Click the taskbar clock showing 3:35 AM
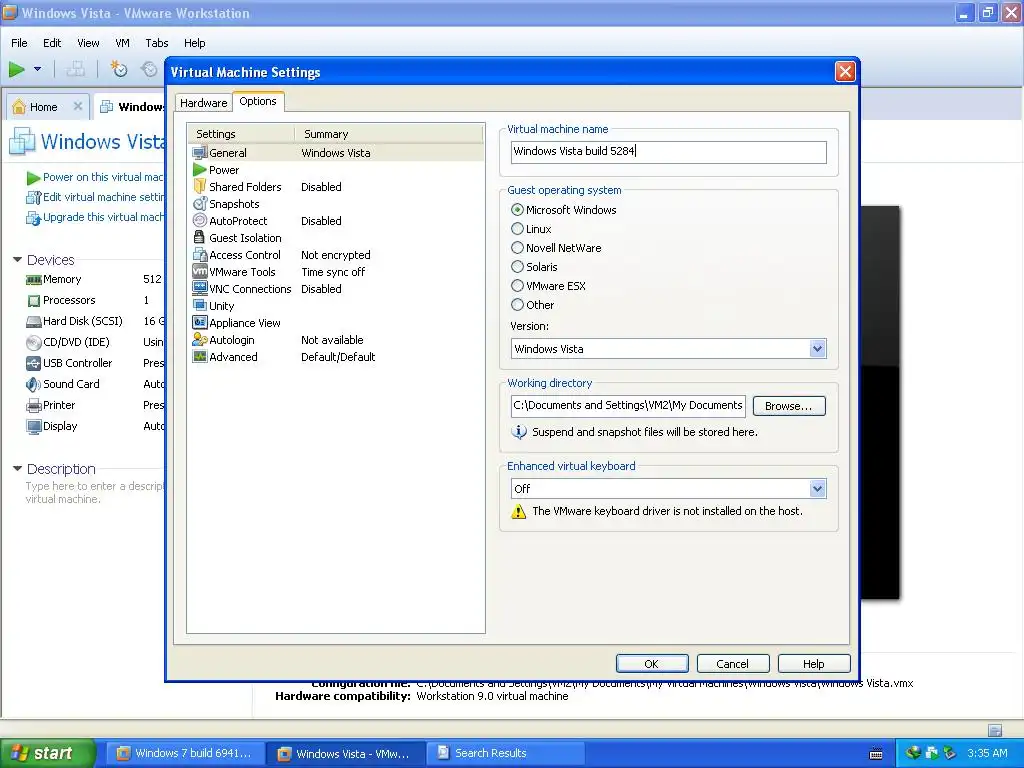This screenshot has height=768, width=1024. (x=987, y=753)
